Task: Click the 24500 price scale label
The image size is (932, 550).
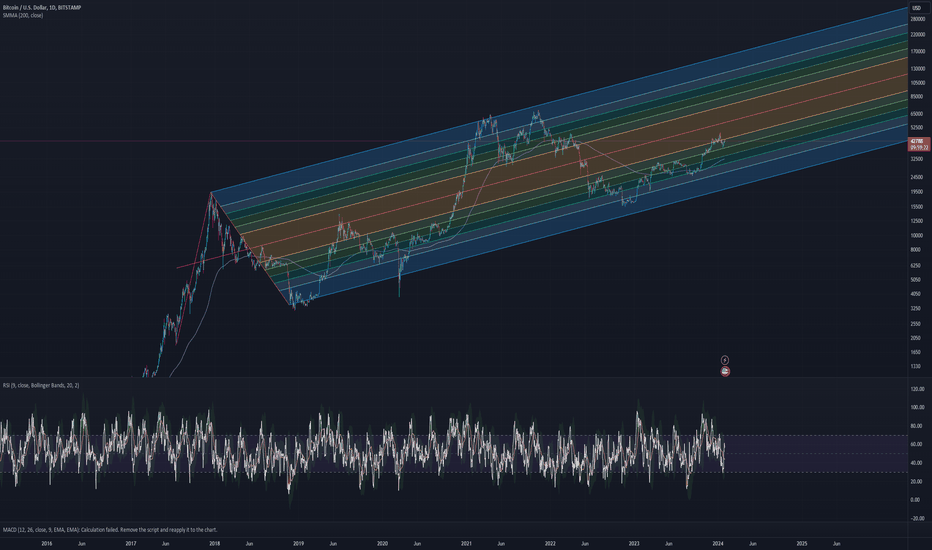Action: pyautogui.click(x=917, y=177)
